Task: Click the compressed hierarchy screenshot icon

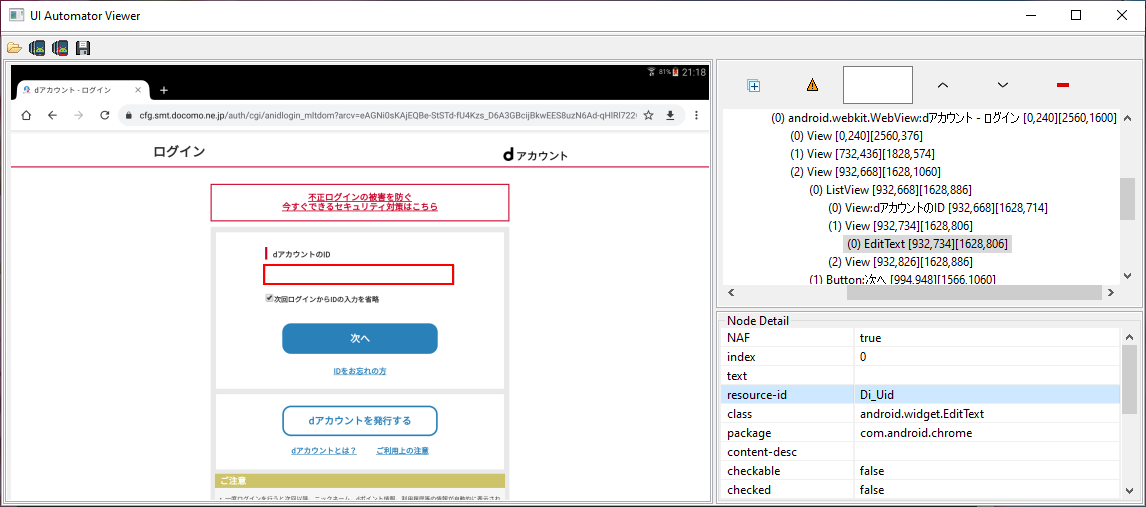Action: [60, 48]
